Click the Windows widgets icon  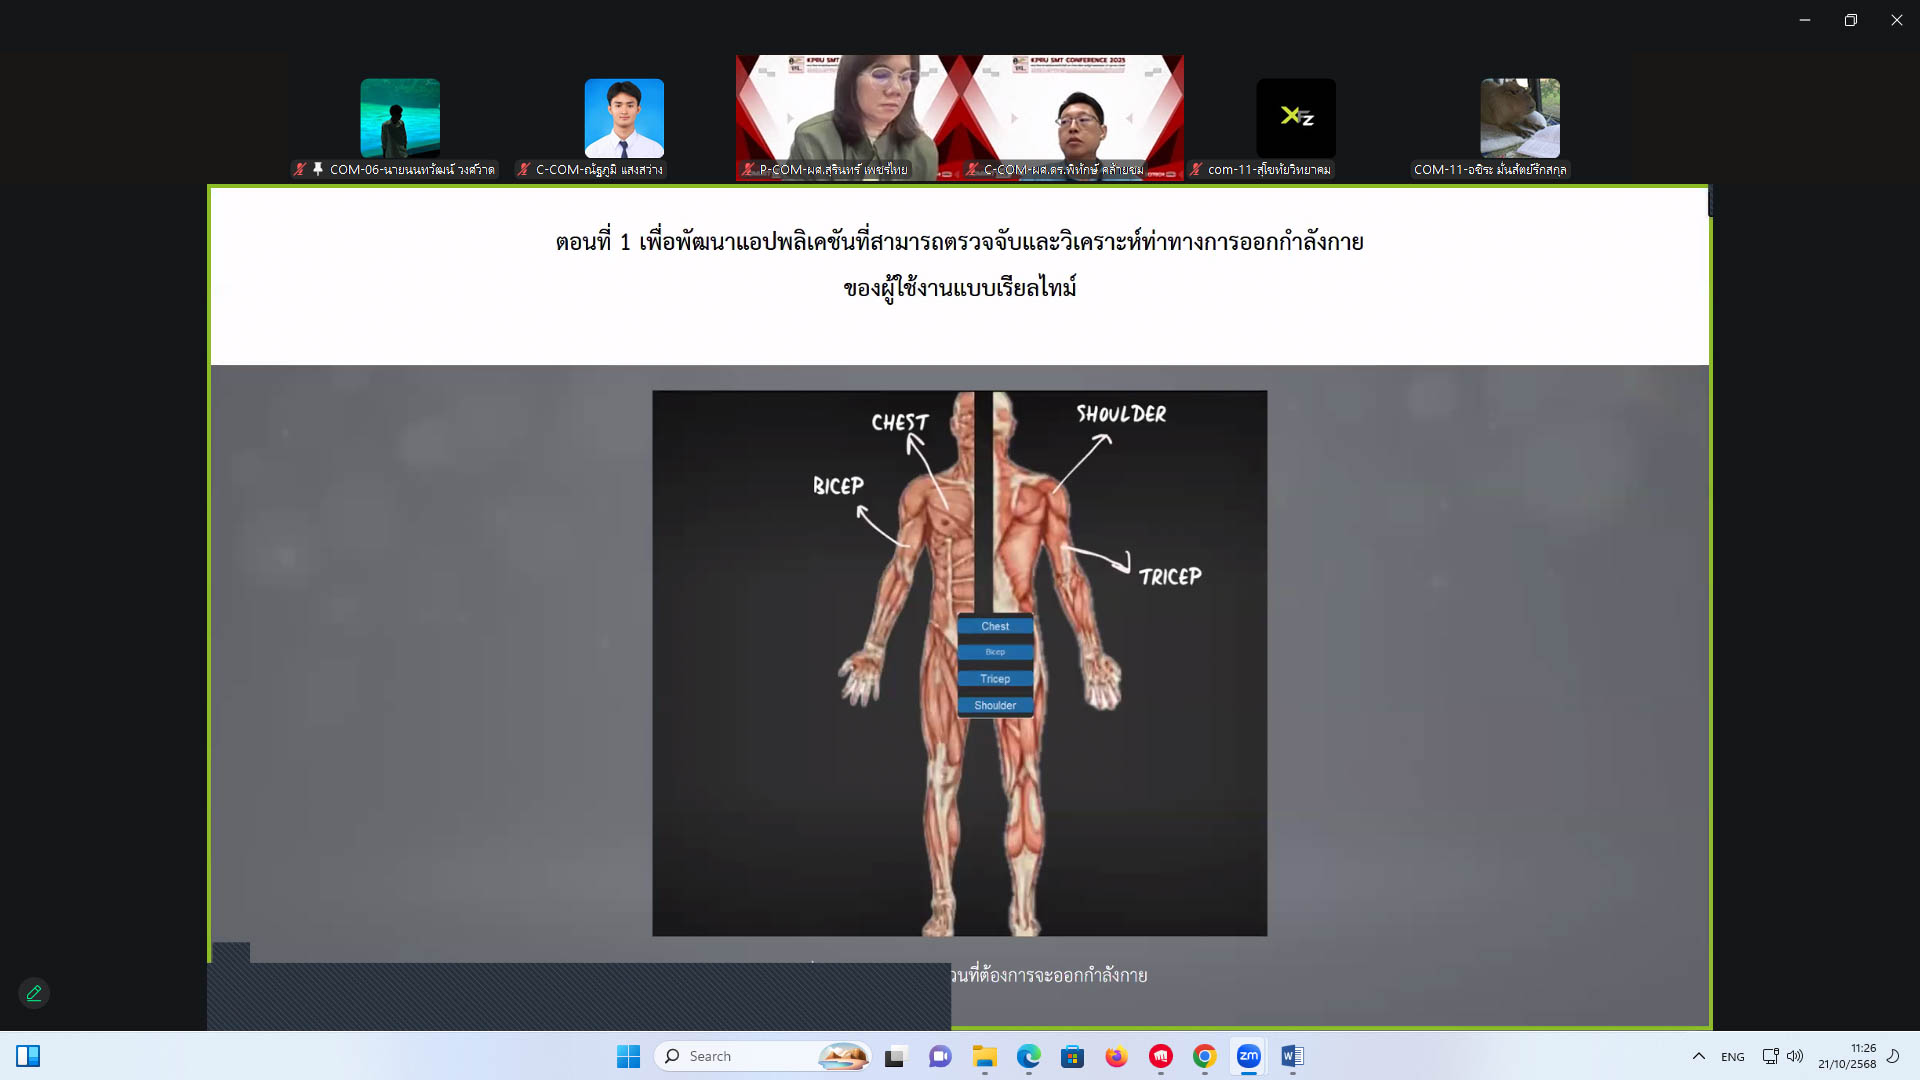coord(28,1056)
